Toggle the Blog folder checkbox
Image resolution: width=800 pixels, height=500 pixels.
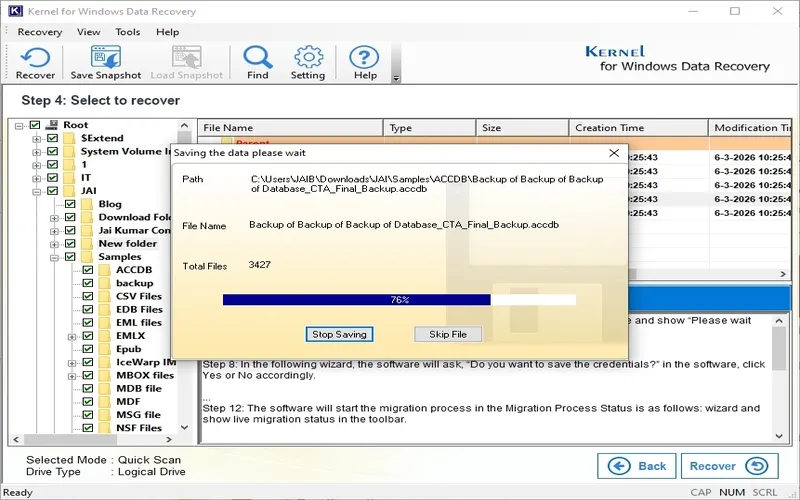pyautogui.click(x=70, y=204)
